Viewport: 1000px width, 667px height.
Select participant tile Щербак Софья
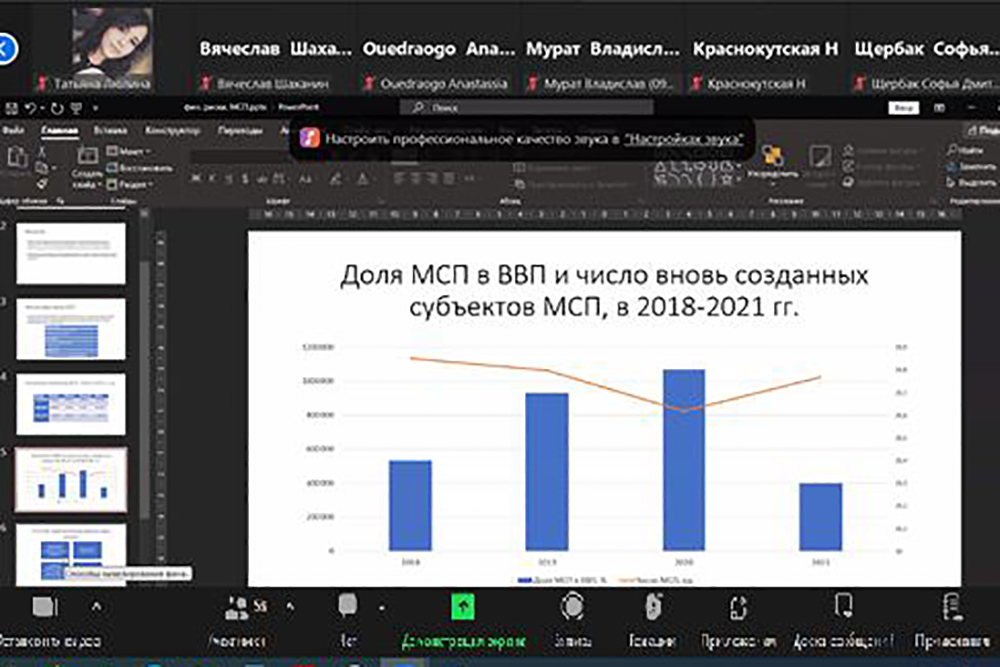pyautogui.click(x=927, y=49)
